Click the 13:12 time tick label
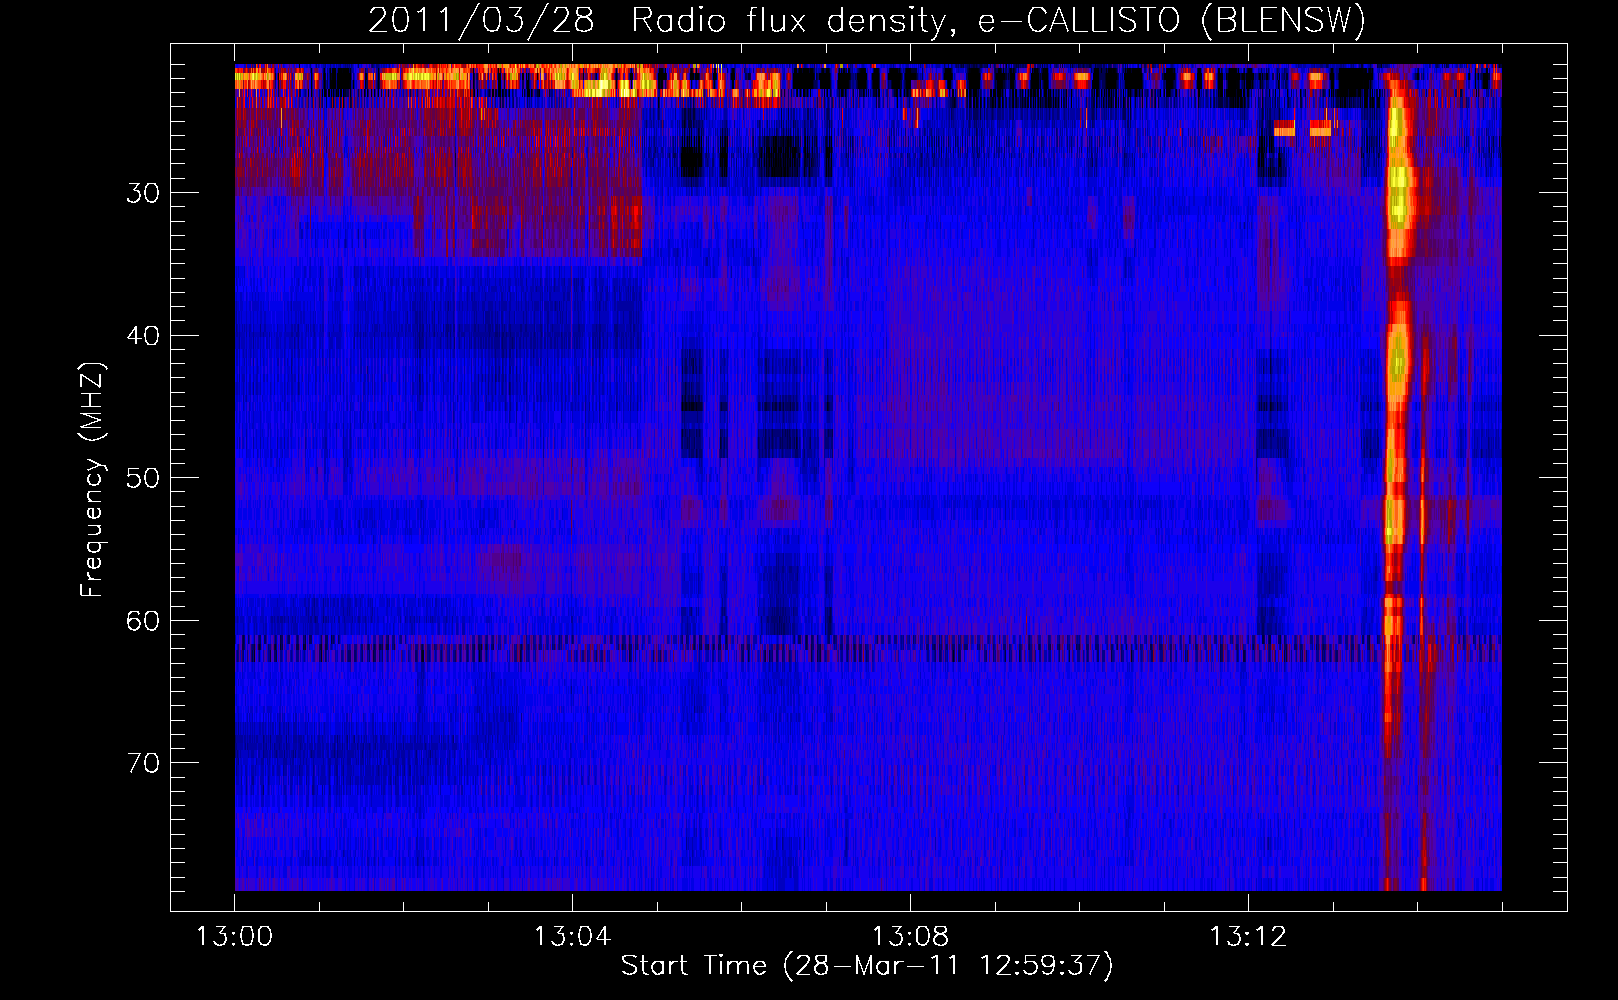 pos(1247,937)
